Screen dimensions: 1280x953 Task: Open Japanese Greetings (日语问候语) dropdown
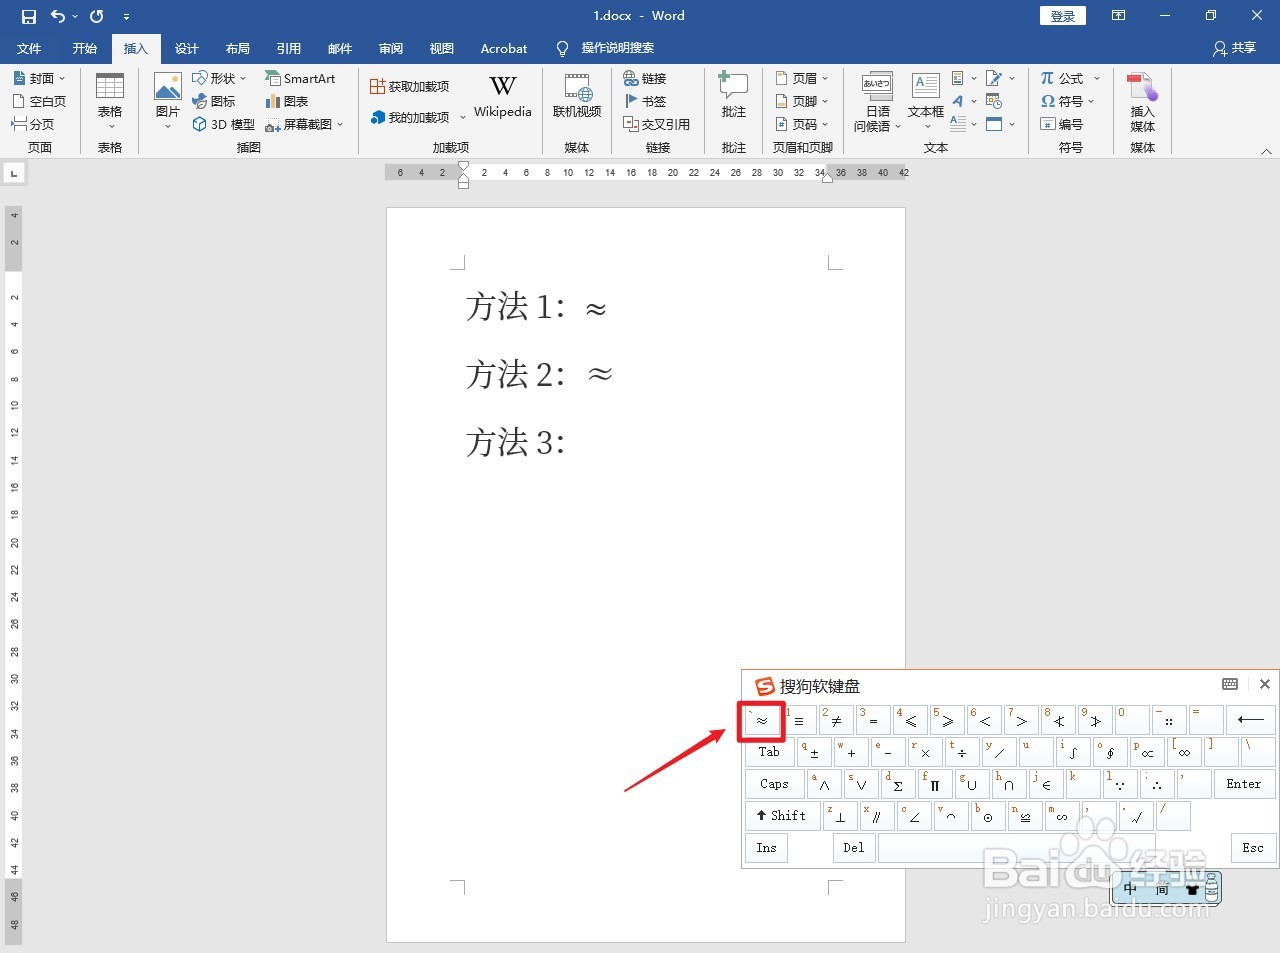(877, 102)
